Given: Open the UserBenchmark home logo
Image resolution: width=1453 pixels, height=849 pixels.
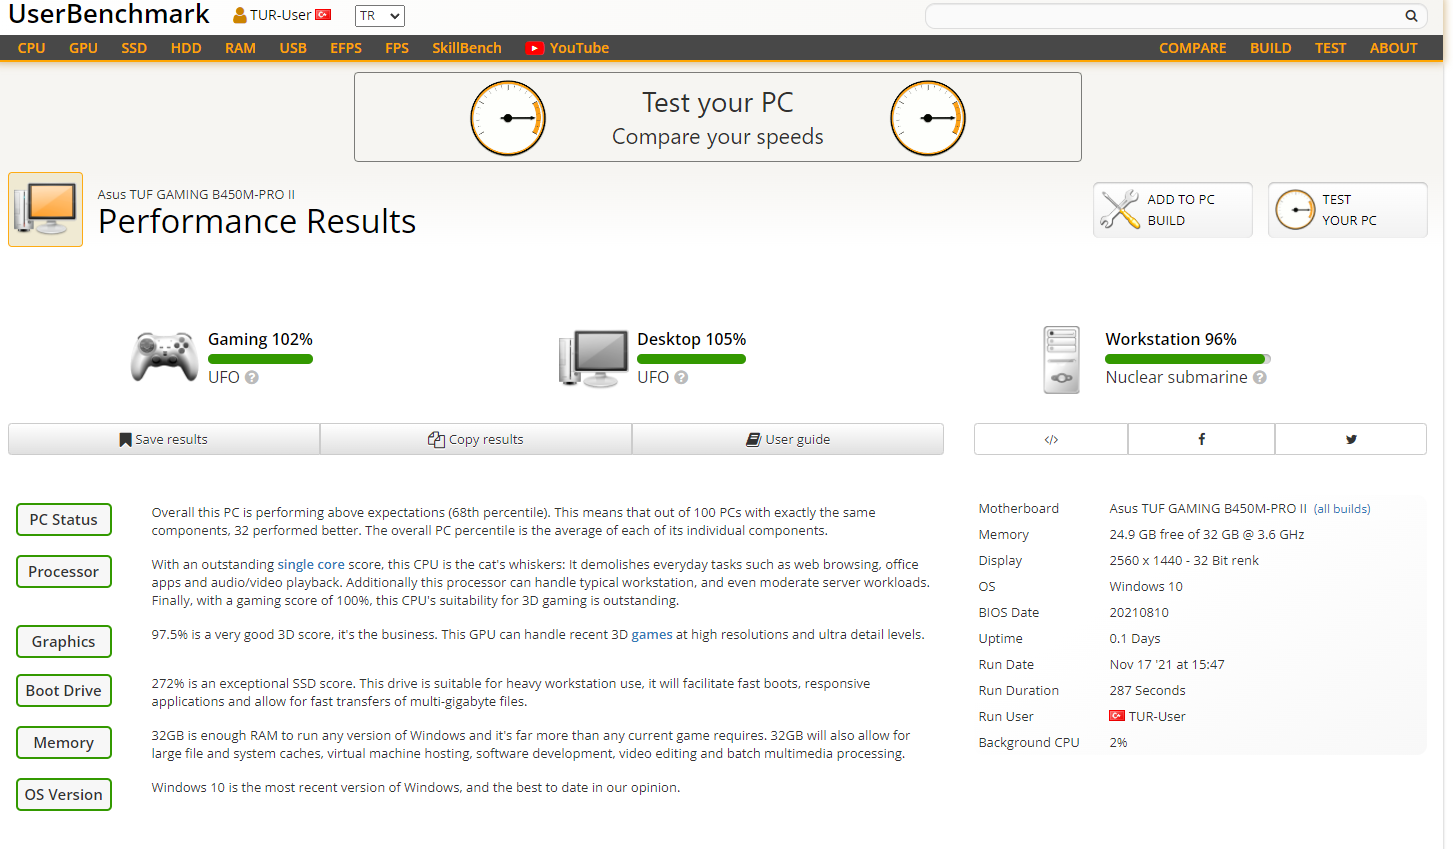Looking at the screenshot, I should tap(109, 14).
